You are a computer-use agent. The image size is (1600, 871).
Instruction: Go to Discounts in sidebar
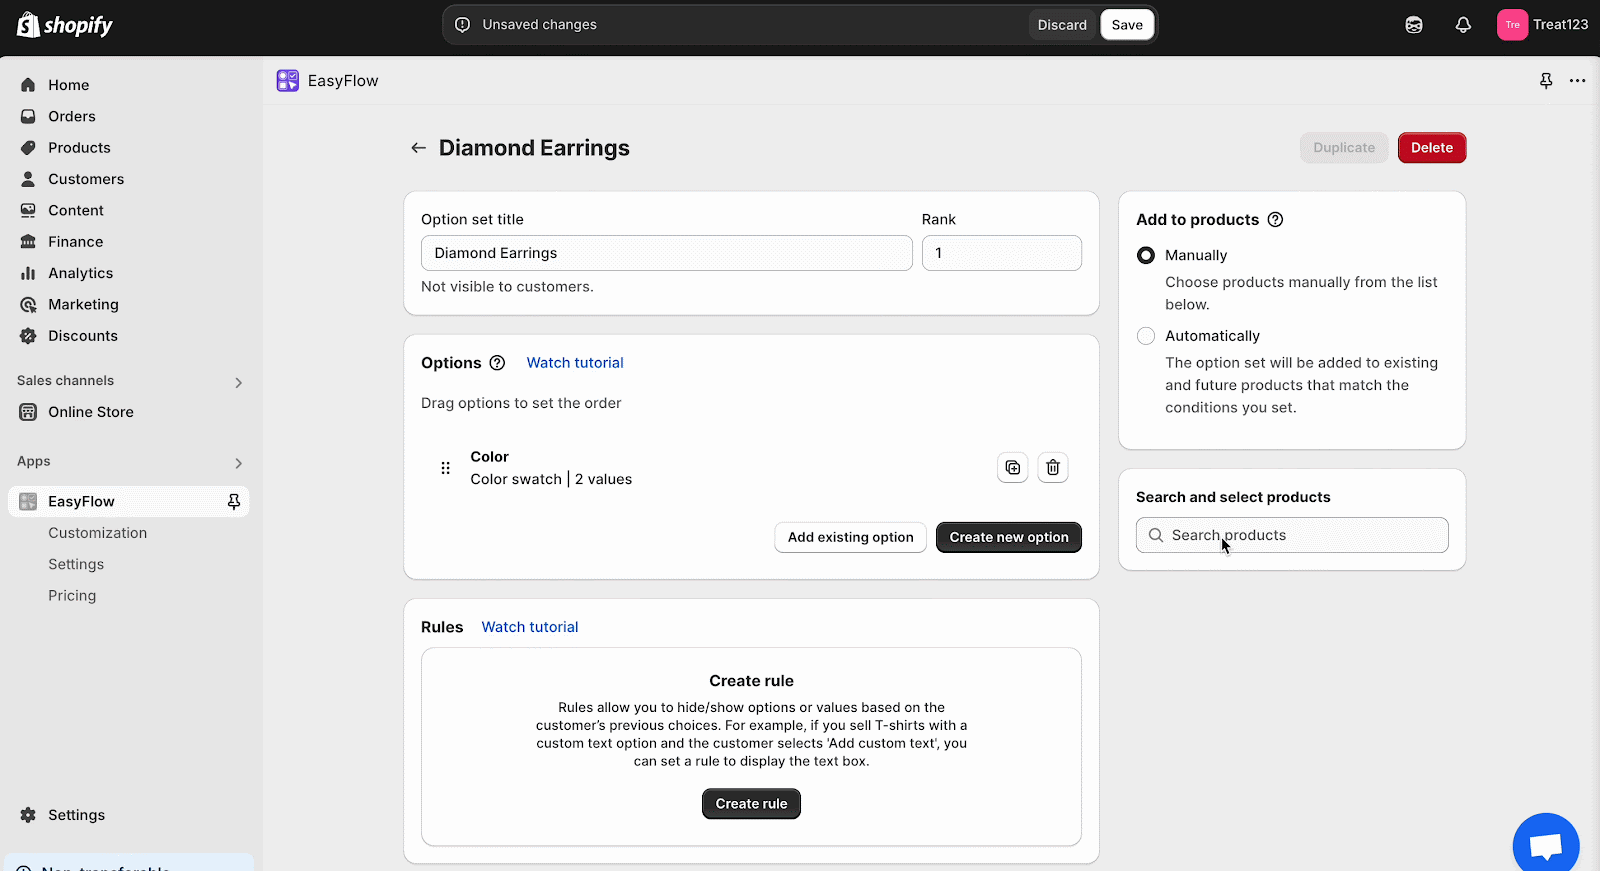pyautogui.click(x=83, y=336)
